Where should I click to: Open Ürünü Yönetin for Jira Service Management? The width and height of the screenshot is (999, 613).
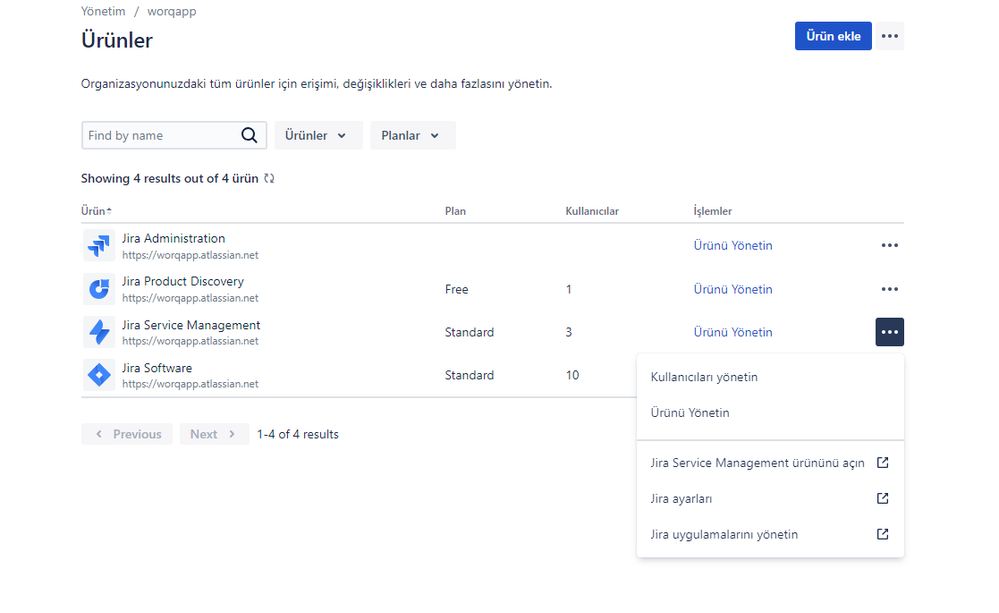[x=733, y=332]
